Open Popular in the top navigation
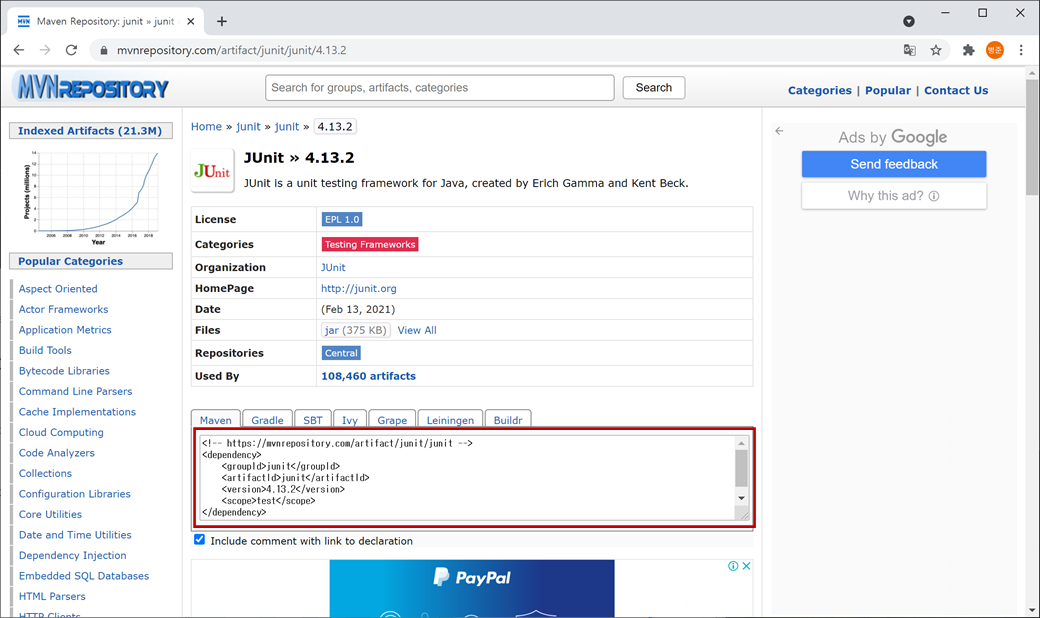Image resolution: width=1040 pixels, height=618 pixels. 887,90
